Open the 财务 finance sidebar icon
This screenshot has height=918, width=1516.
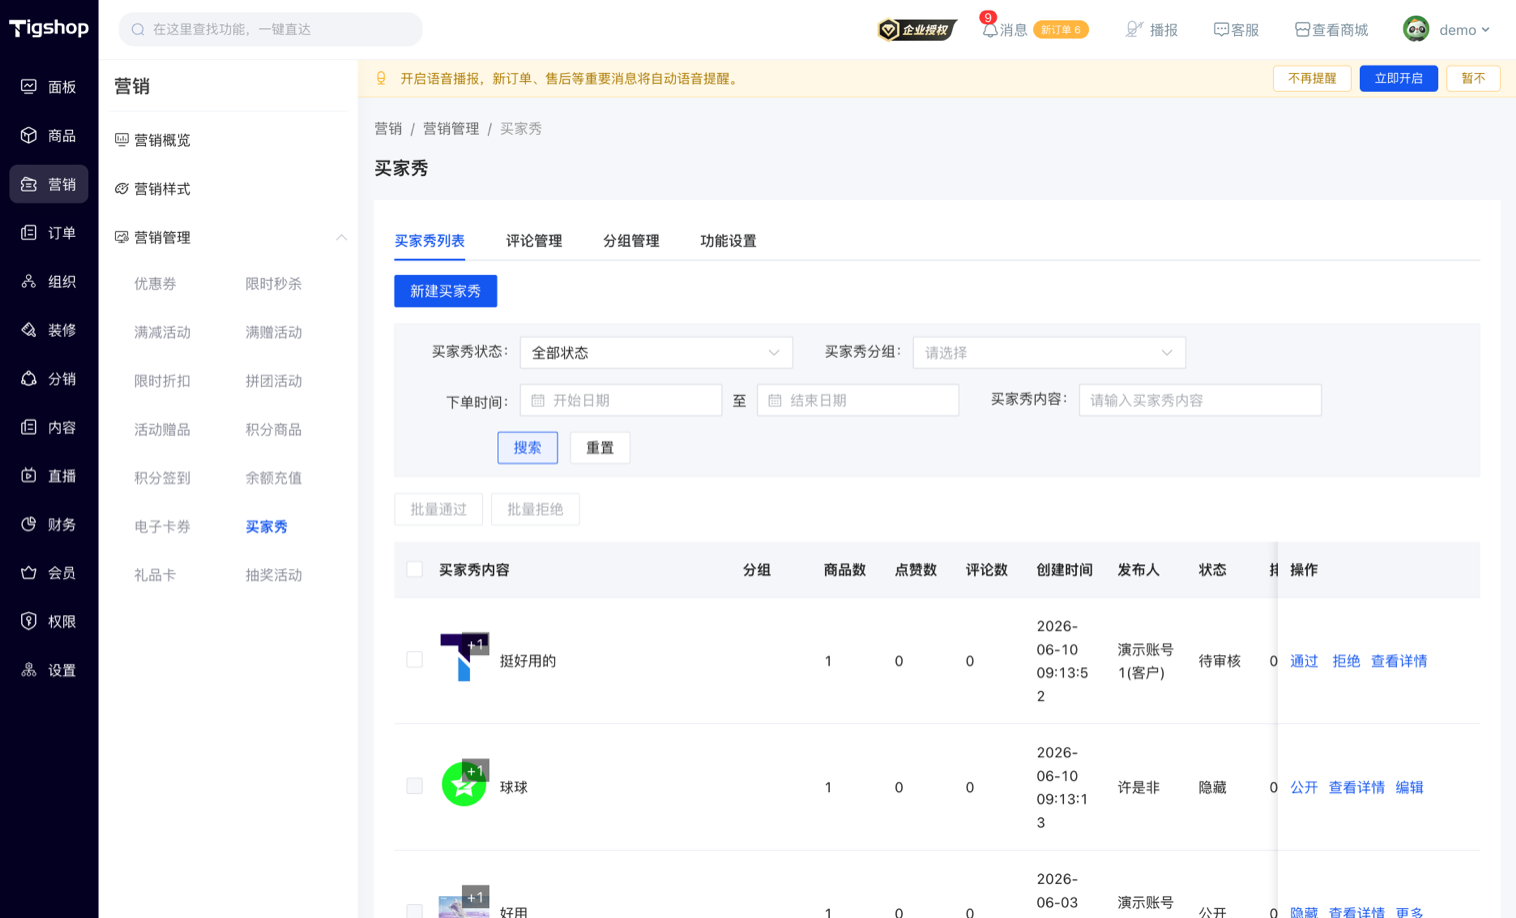click(29, 524)
